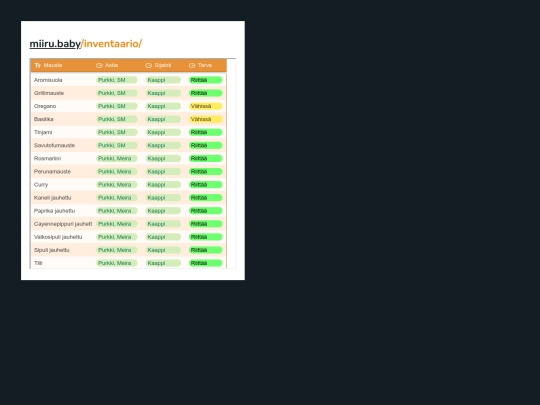Click the yellow Vähissä tag for Basilika
The height and width of the screenshot is (405, 540).
click(206, 120)
